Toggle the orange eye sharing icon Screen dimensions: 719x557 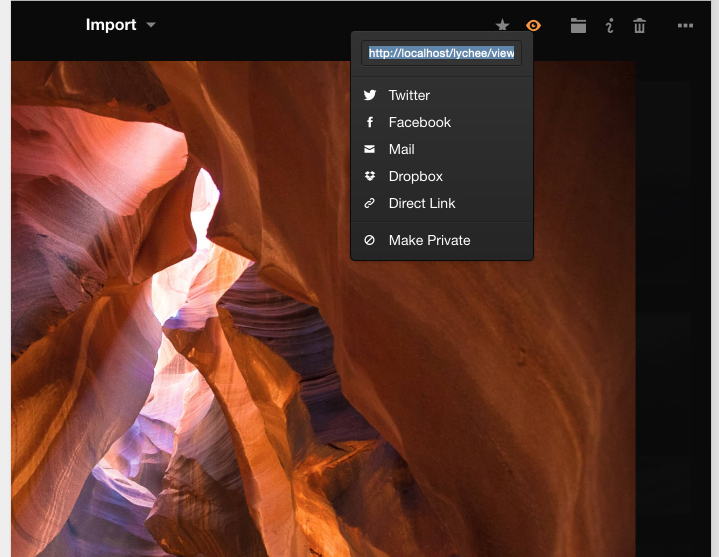[533, 26]
